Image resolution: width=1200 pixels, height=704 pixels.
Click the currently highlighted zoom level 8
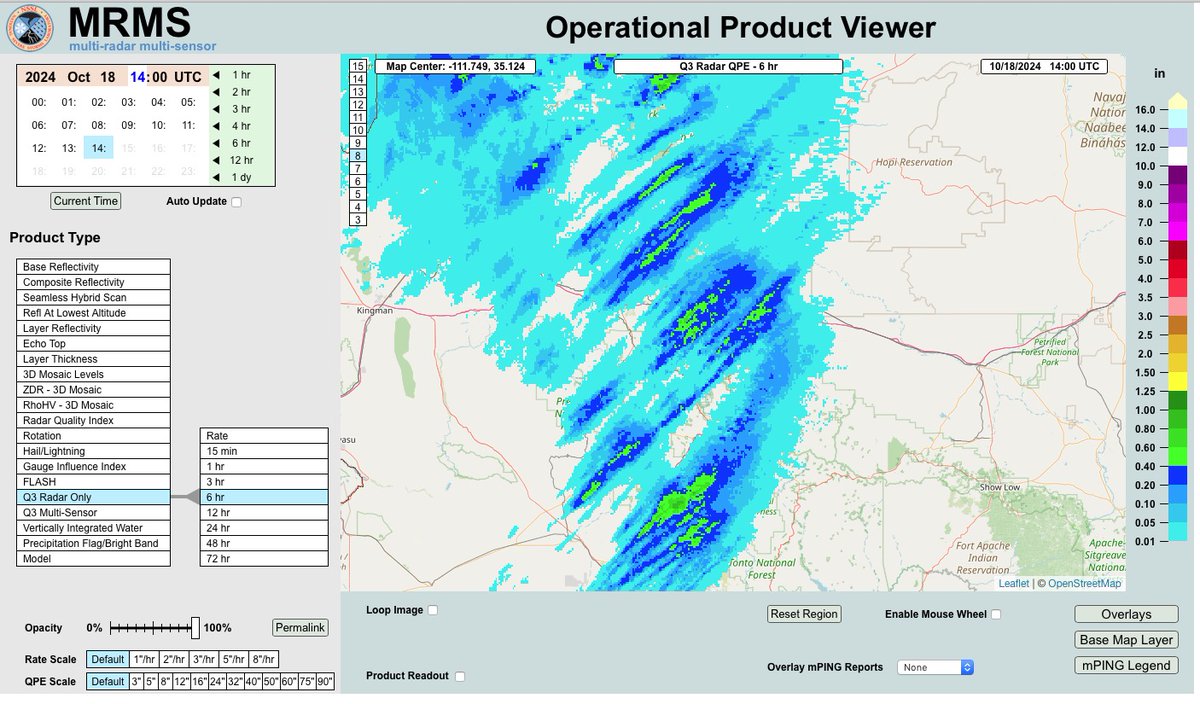coord(356,156)
